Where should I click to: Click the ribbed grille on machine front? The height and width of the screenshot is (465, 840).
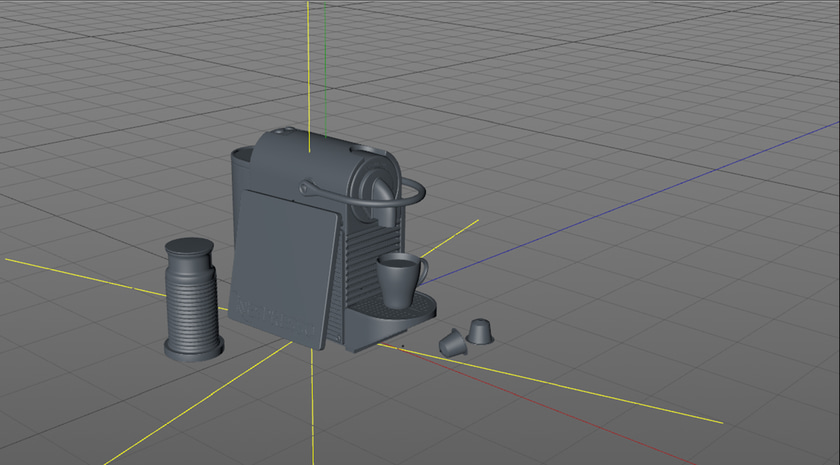click(359, 262)
